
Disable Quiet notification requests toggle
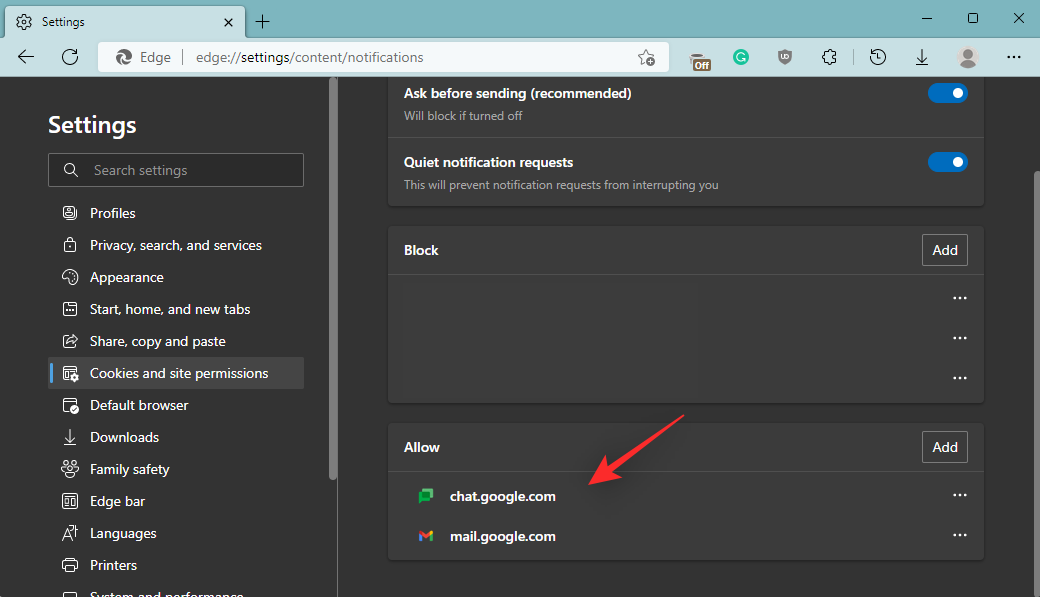947,162
